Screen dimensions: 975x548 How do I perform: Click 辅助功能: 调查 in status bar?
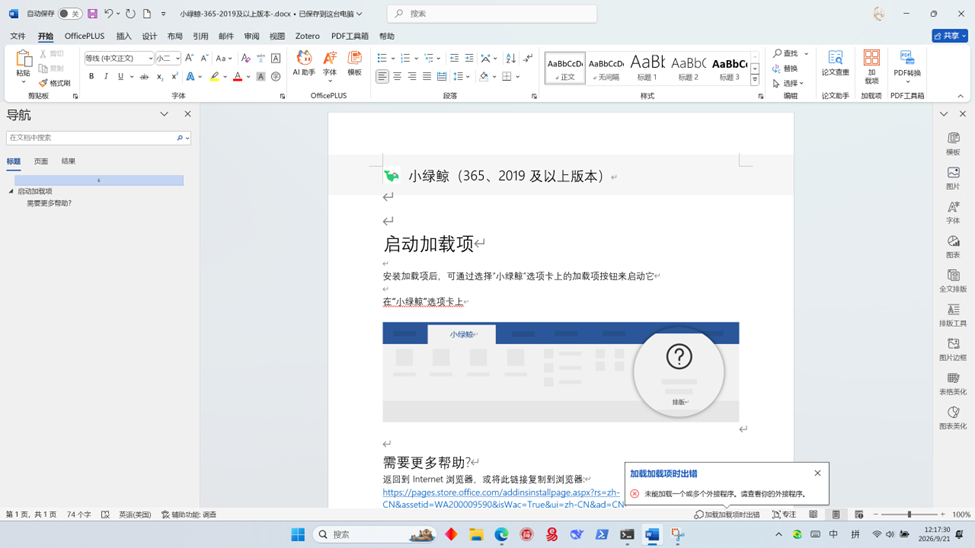pos(189,514)
